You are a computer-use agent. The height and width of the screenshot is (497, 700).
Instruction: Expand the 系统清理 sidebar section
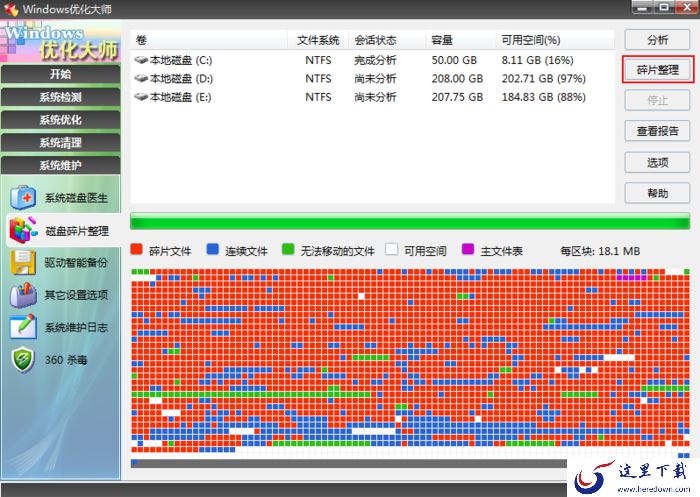[60, 142]
